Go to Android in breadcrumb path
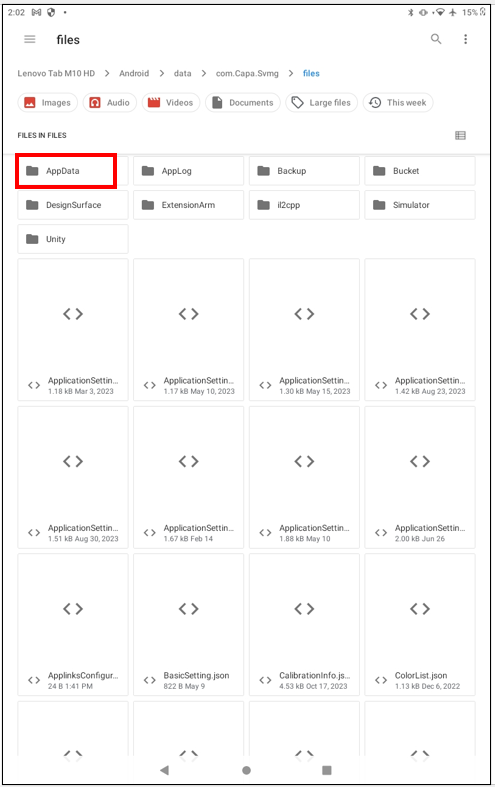 click(134, 73)
